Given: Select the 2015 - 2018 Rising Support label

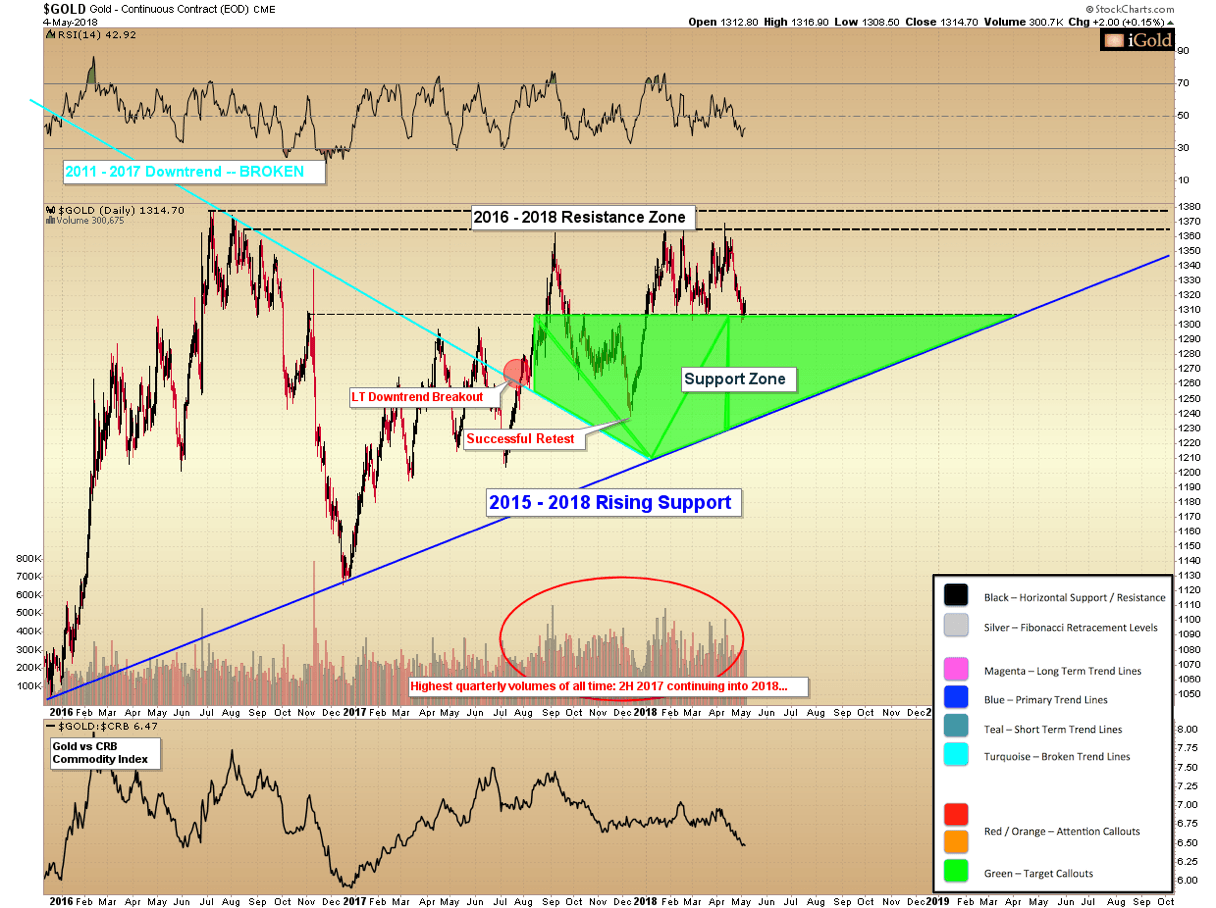Looking at the screenshot, I should coord(612,502).
